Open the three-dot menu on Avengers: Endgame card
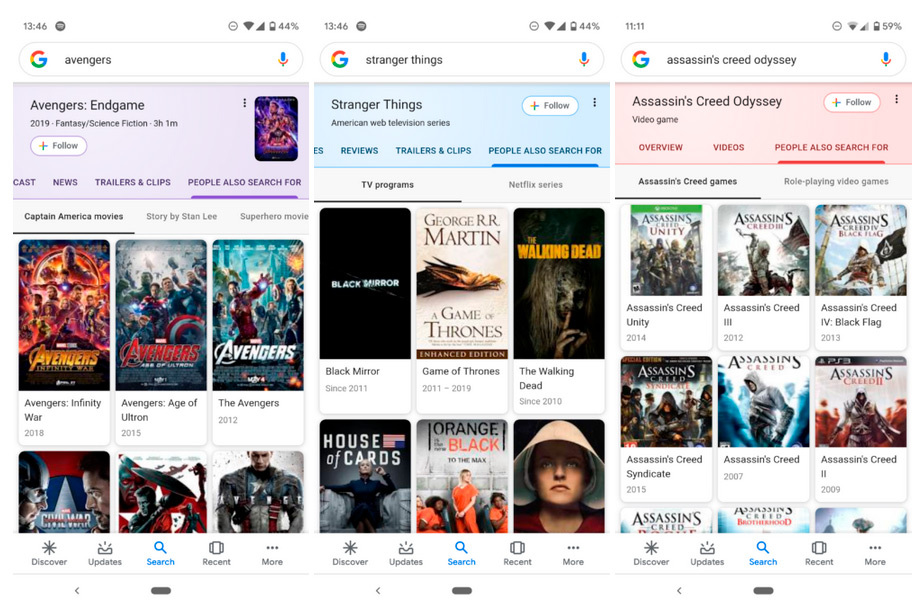This screenshot has width=922, height=606. click(245, 103)
